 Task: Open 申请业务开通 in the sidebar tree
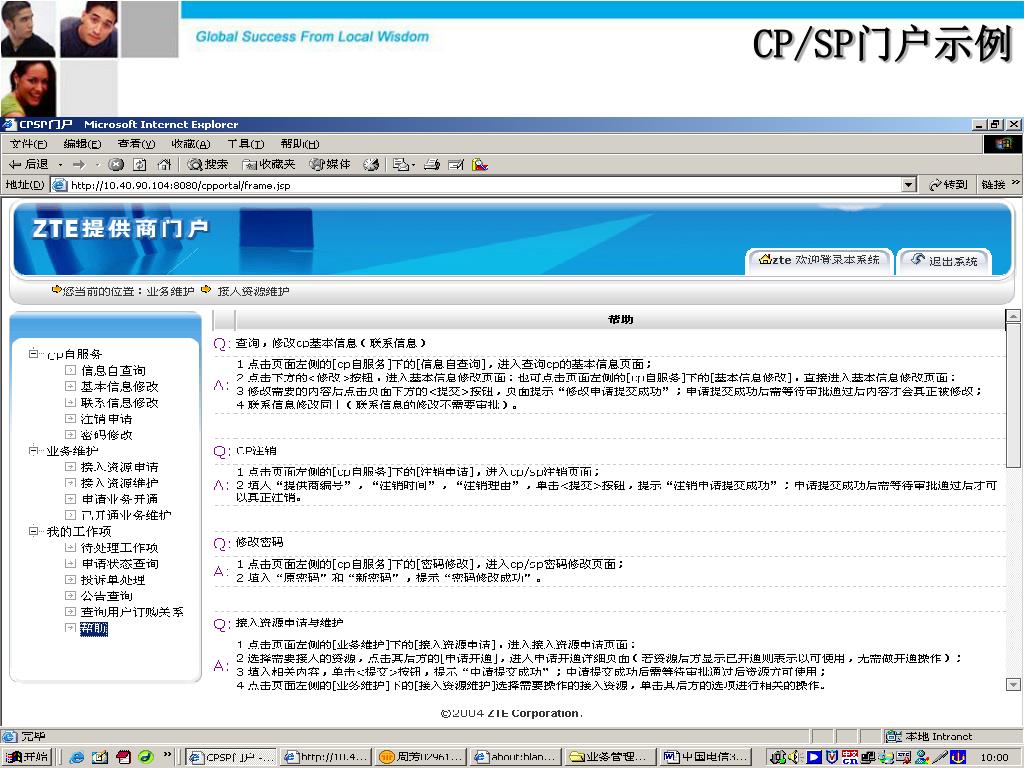pos(120,499)
